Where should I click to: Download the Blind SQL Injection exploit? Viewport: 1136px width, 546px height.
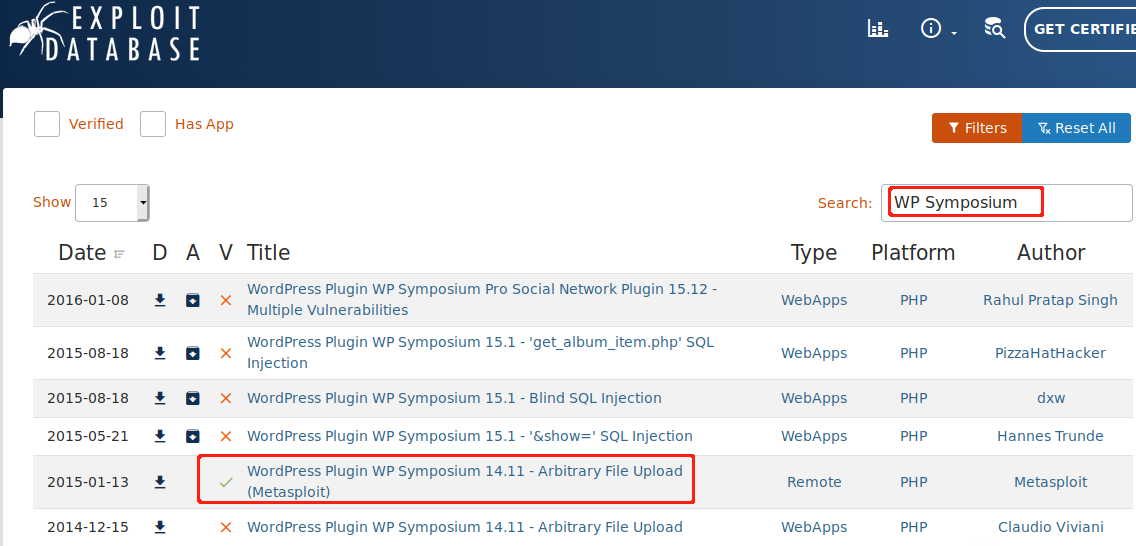click(x=160, y=398)
